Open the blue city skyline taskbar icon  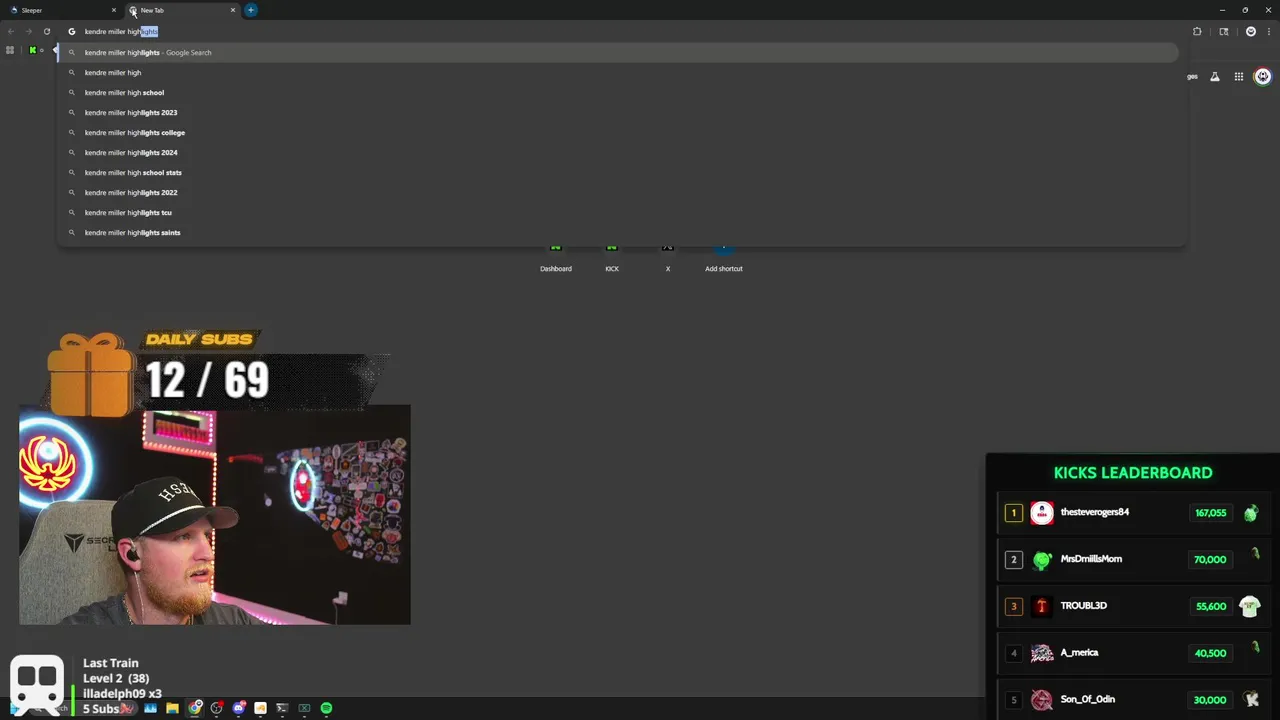pos(150,708)
